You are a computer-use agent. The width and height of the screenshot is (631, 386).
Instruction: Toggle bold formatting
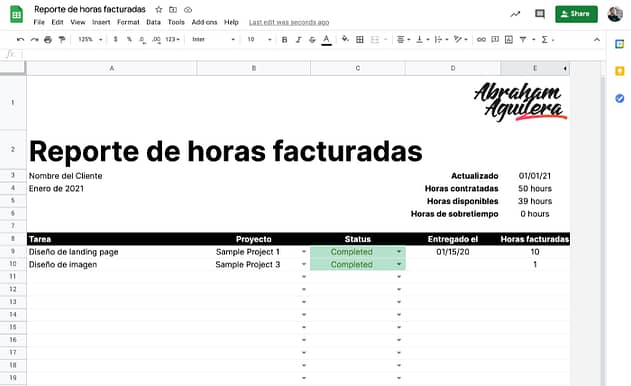[x=285, y=39]
